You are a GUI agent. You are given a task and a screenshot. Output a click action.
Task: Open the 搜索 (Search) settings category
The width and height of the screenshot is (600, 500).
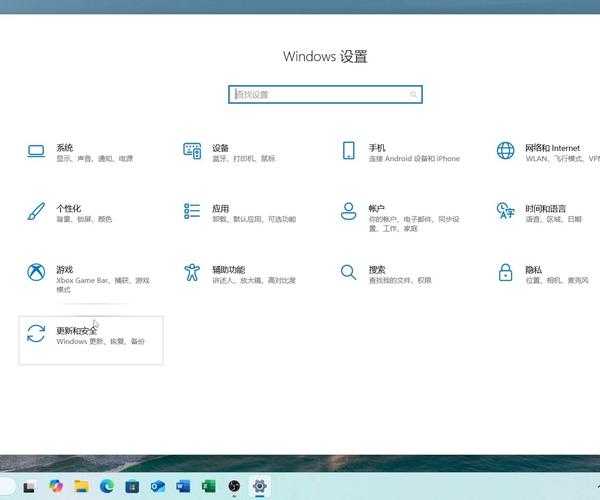point(348,272)
